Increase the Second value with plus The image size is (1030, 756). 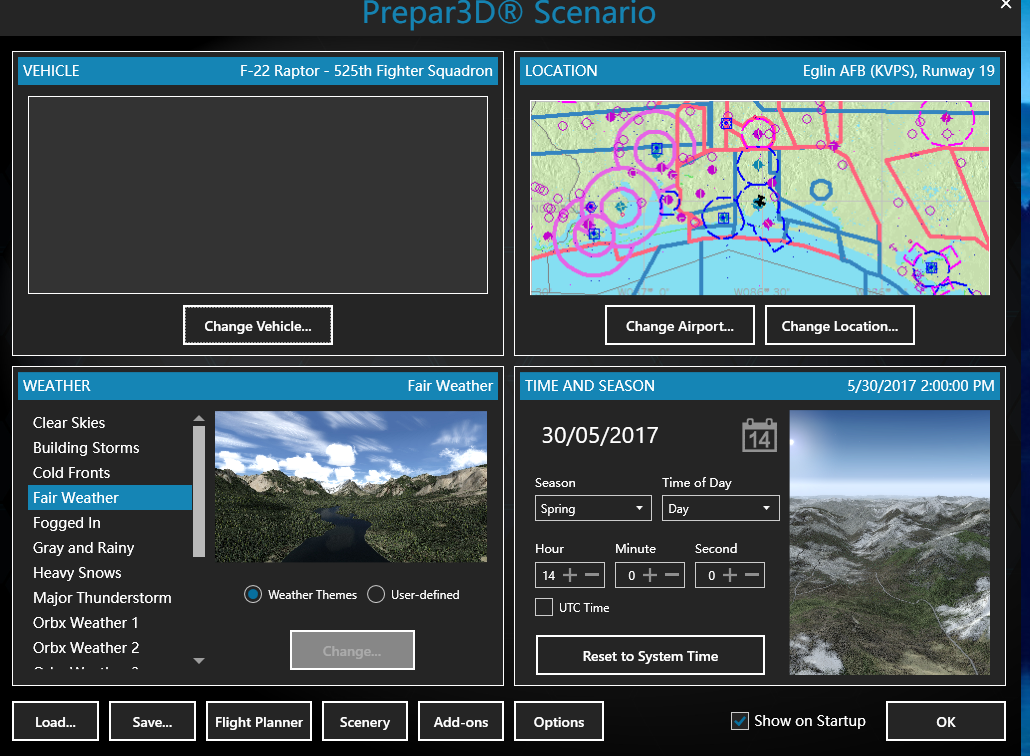coord(731,575)
